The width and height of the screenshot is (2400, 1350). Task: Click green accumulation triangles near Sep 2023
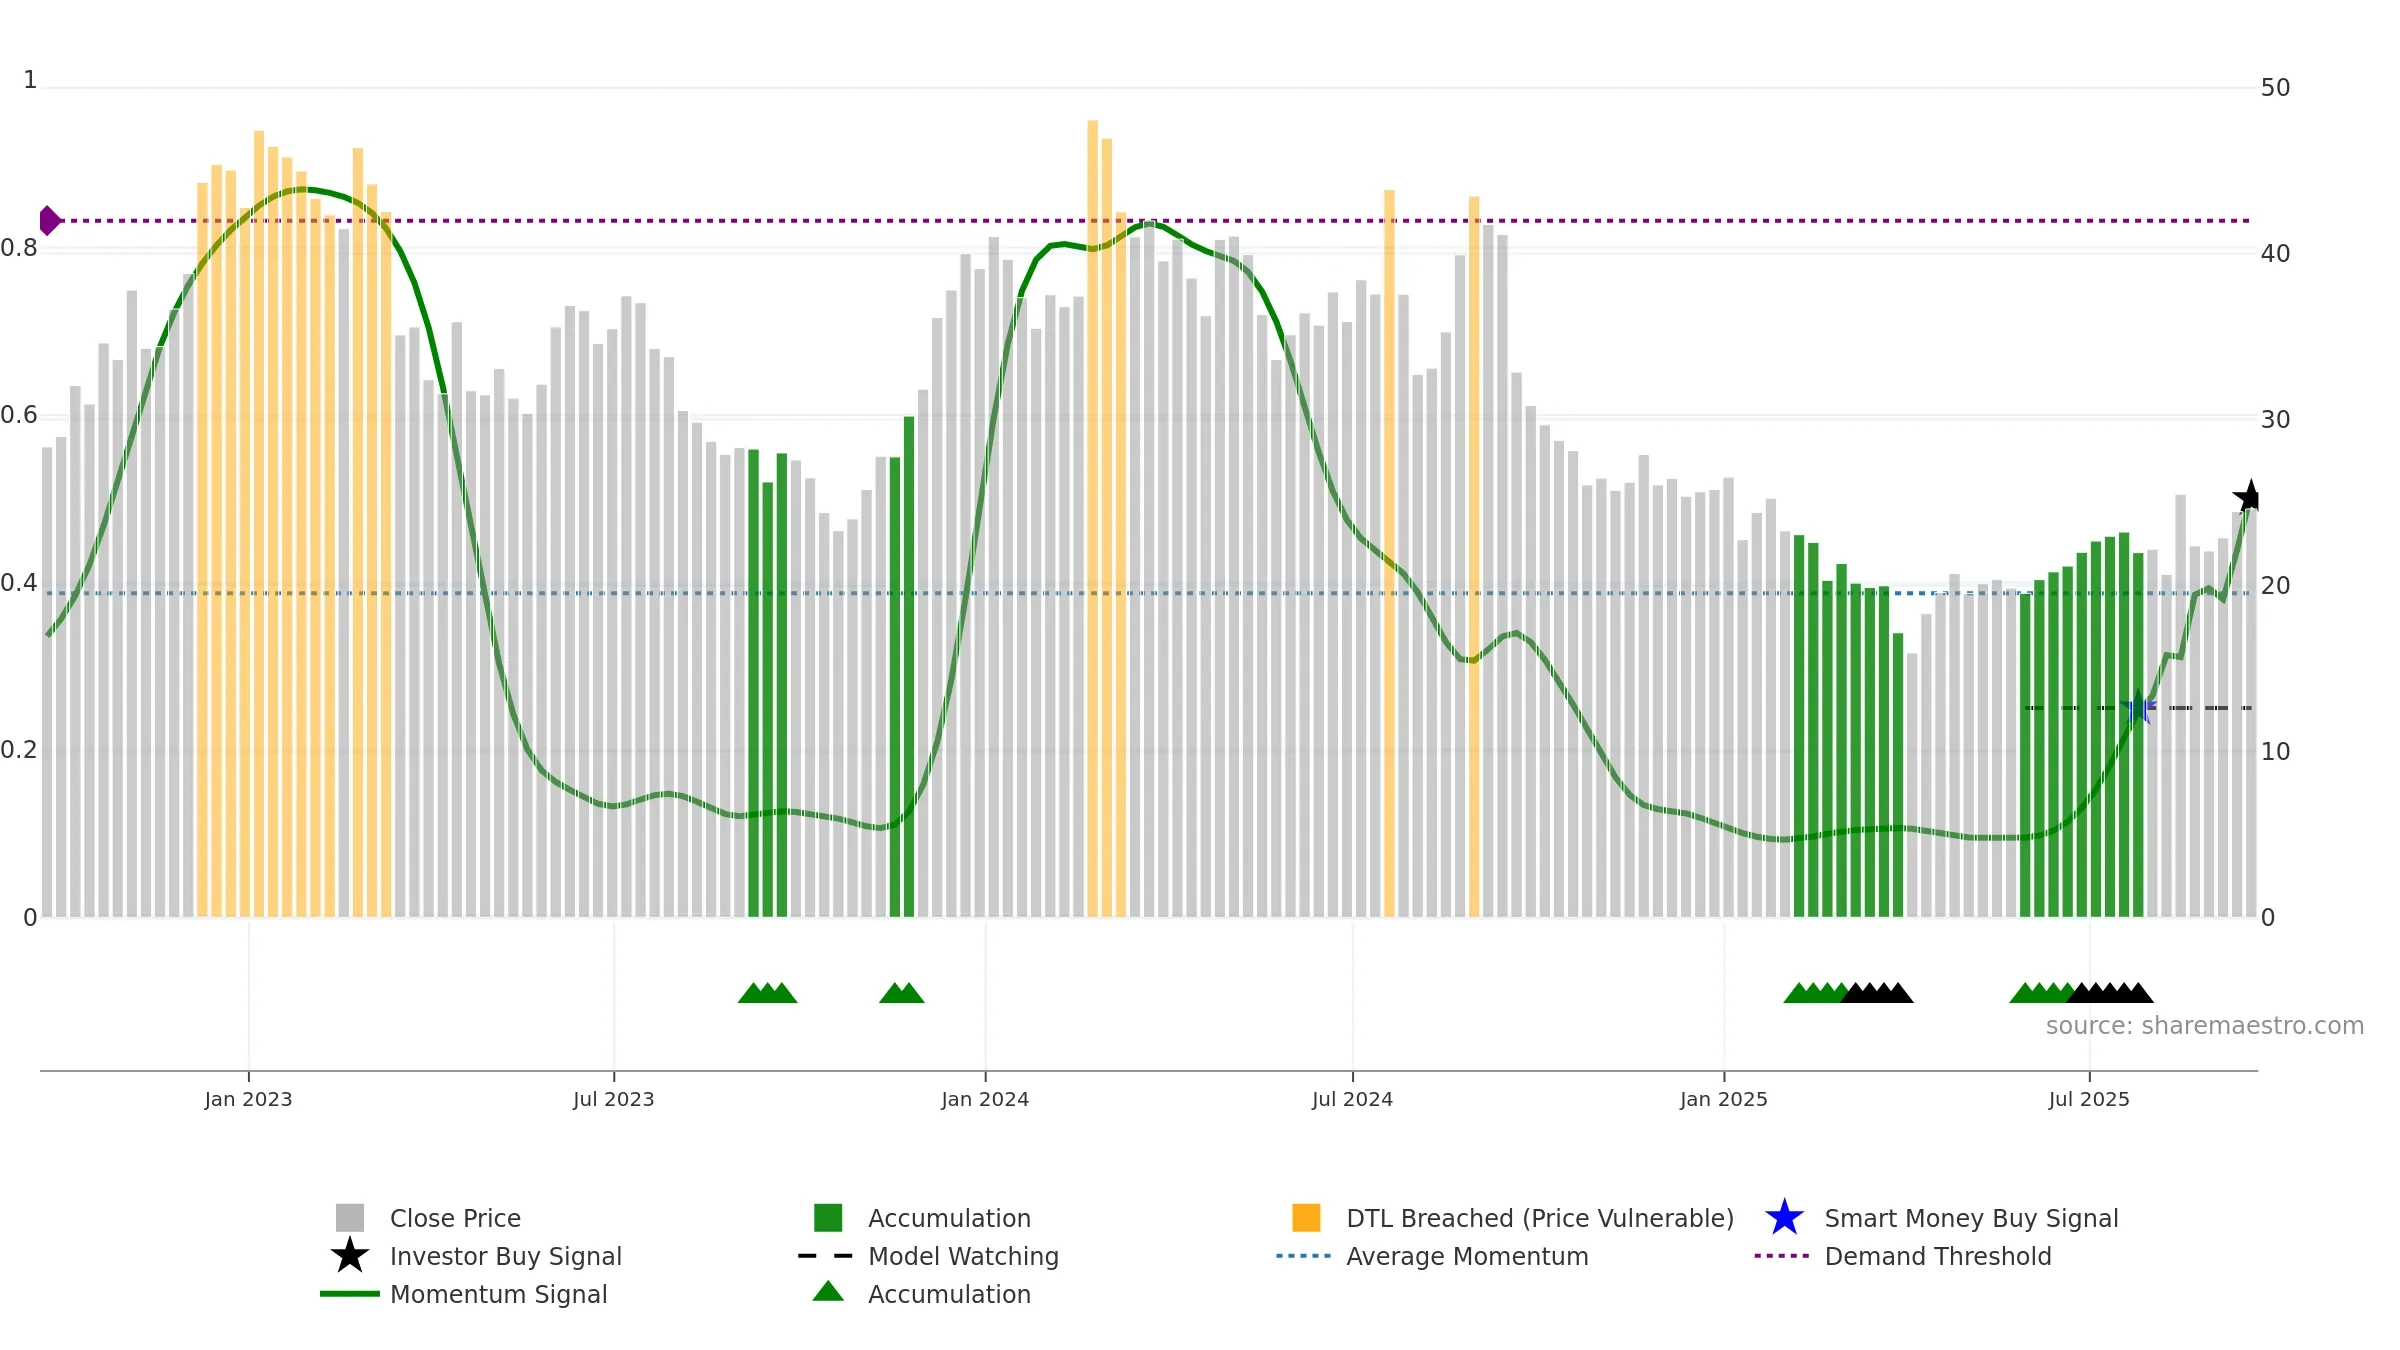pyautogui.click(x=767, y=992)
